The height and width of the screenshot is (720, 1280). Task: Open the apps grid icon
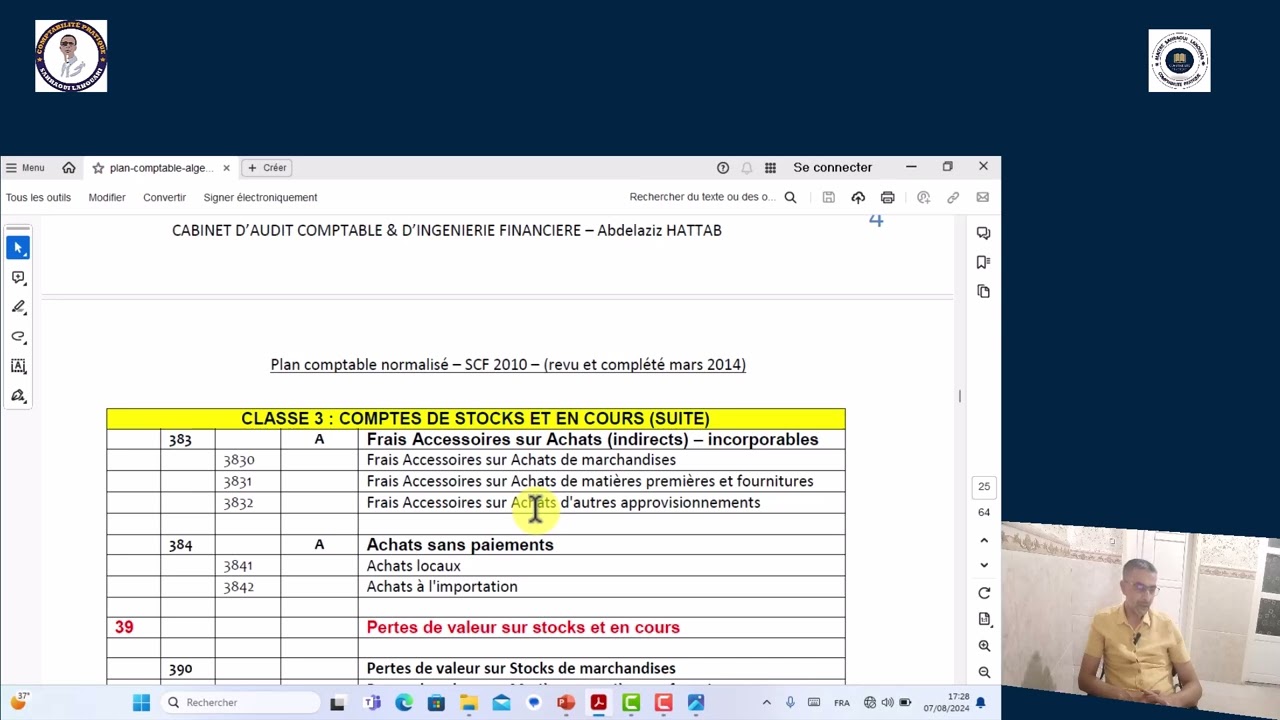pos(770,168)
